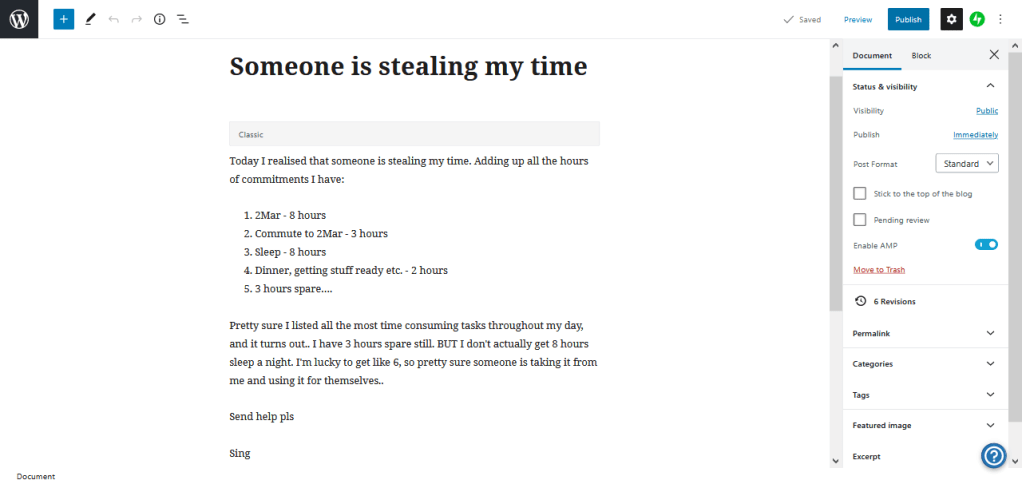Expand the Categories panel
The width and height of the screenshot is (1022, 484).
coord(922,364)
